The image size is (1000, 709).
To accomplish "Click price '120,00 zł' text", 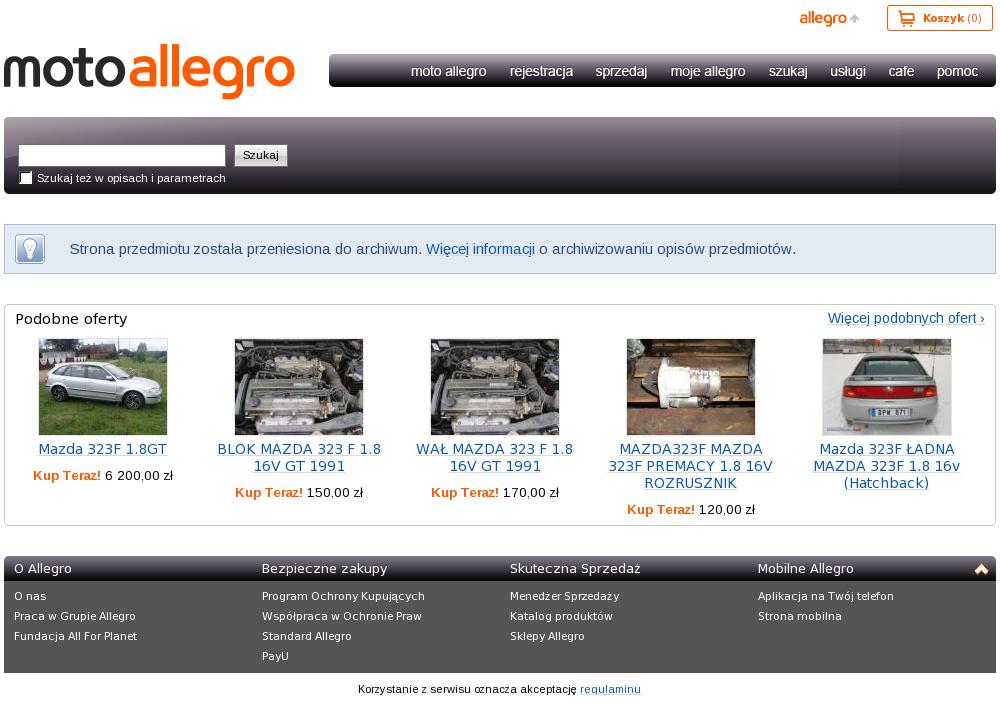I will pos(727,510).
